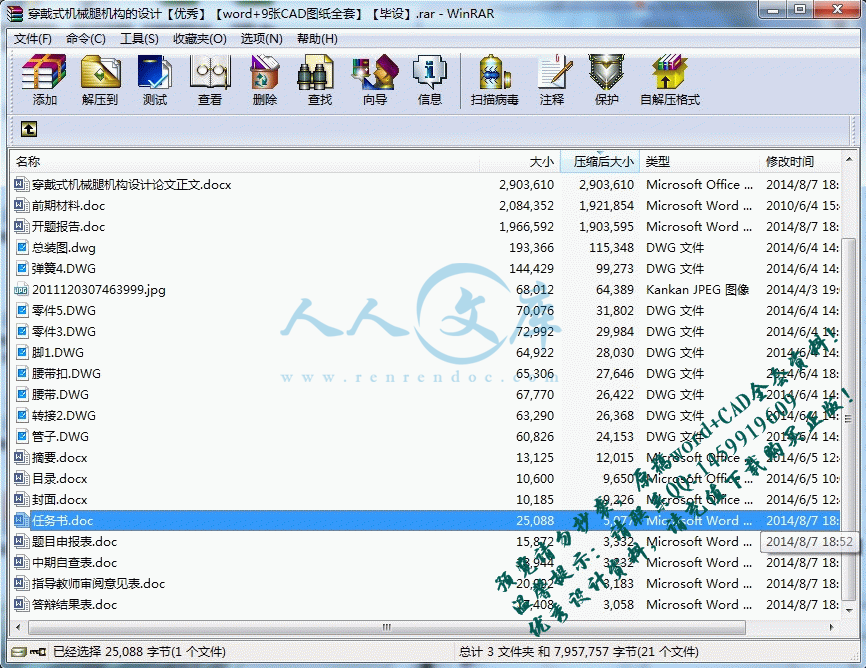This screenshot has height=668, width=866.
Task: Open the 收藏夹(O) menu
Action: coord(199,39)
